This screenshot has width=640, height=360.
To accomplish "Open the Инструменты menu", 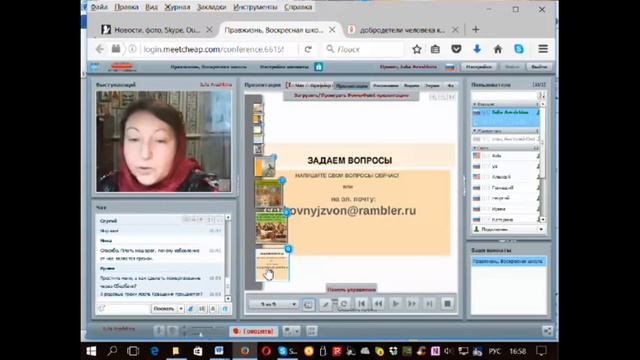I will click(x=255, y=7).
